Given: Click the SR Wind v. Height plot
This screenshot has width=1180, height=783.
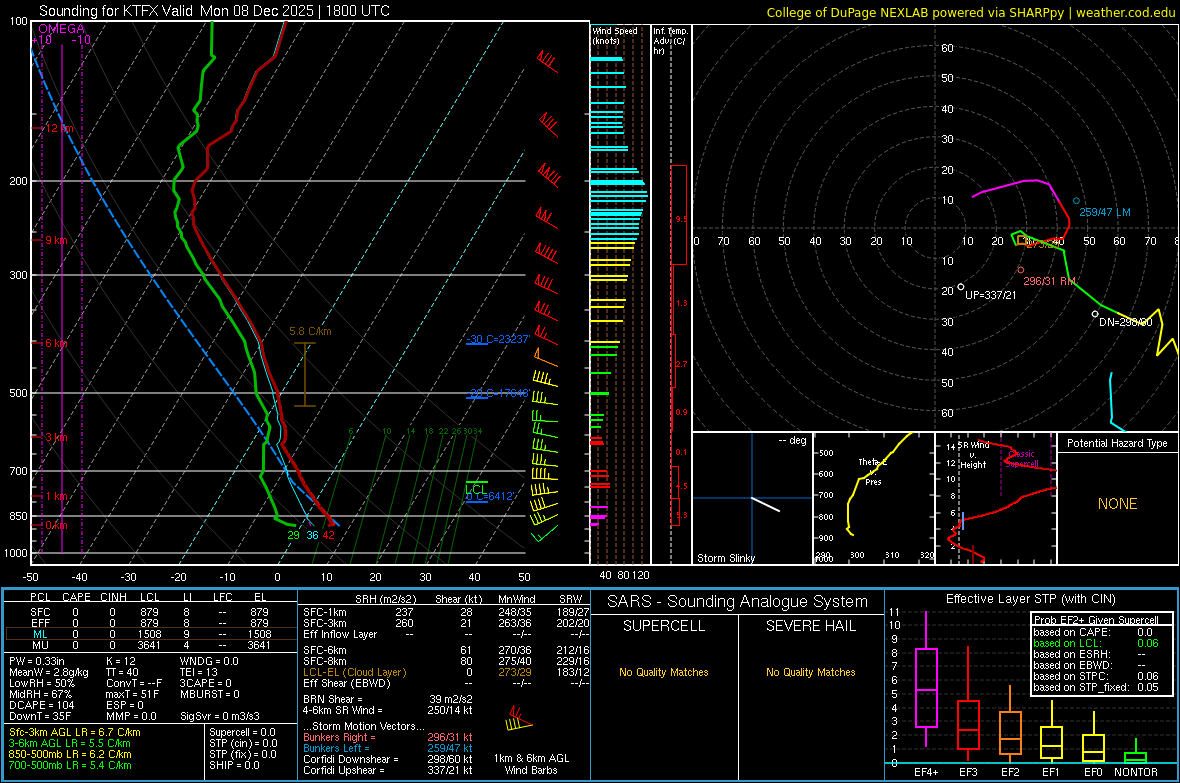Looking at the screenshot, I should click(996, 498).
